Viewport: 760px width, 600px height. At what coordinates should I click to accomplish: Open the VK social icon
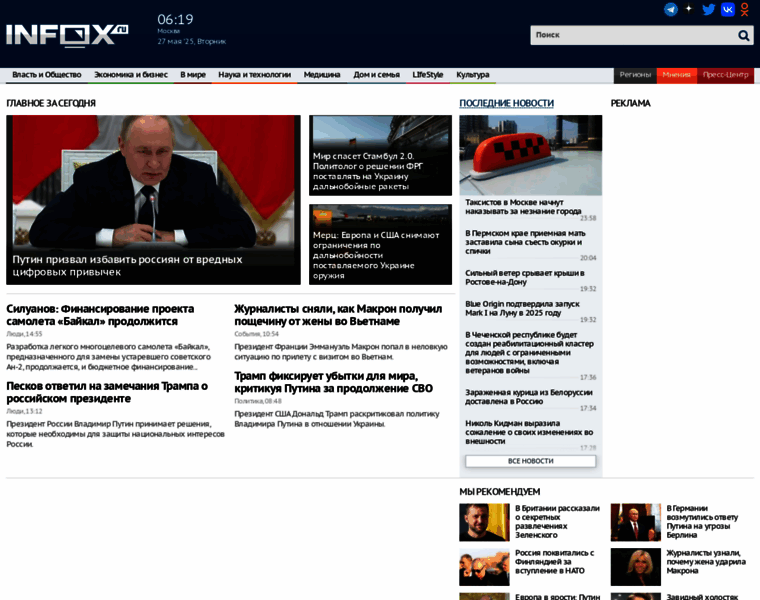(x=728, y=9)
